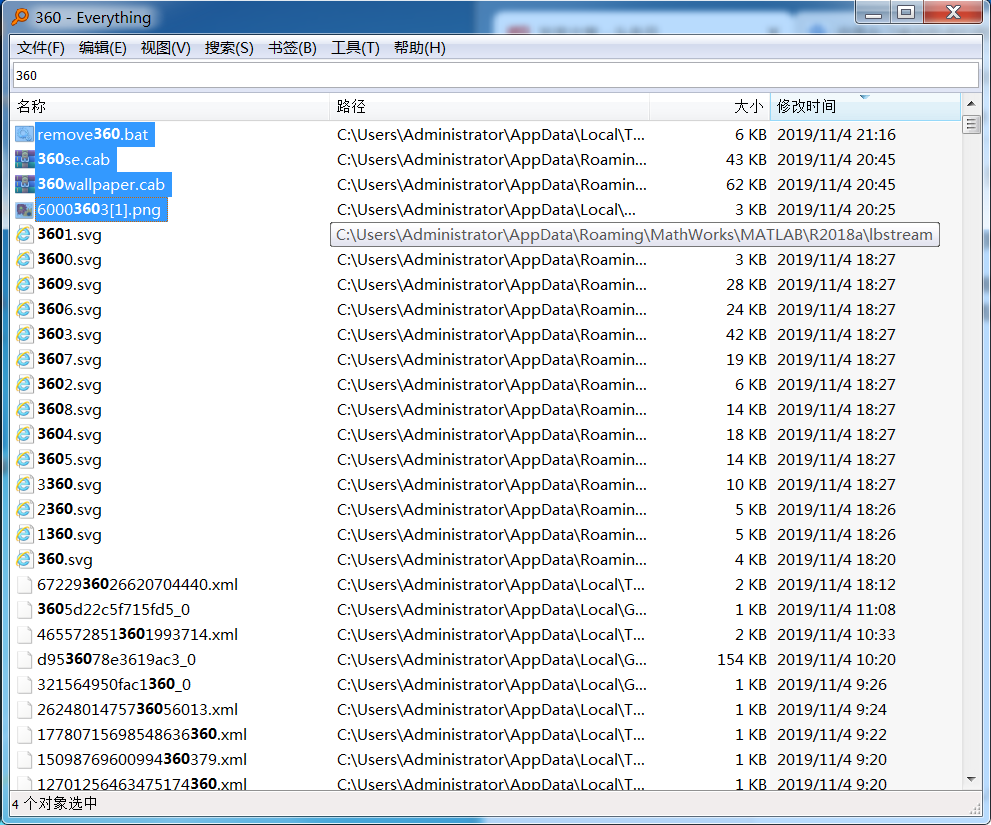Click the blank icon of 672293602662070 4440.xml
991x825 pixels.
(x=24, y=585)
